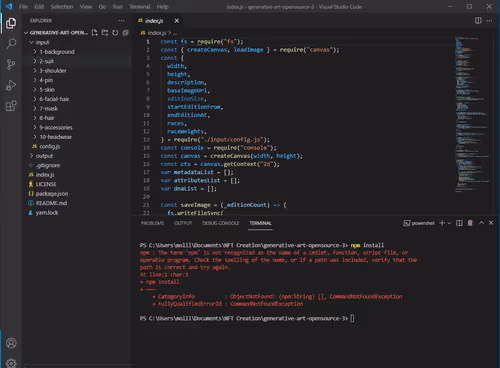Place cursor on line 21 saveImage code
Image resolution: width=500 pixels, height=368 pixels.
223,205
